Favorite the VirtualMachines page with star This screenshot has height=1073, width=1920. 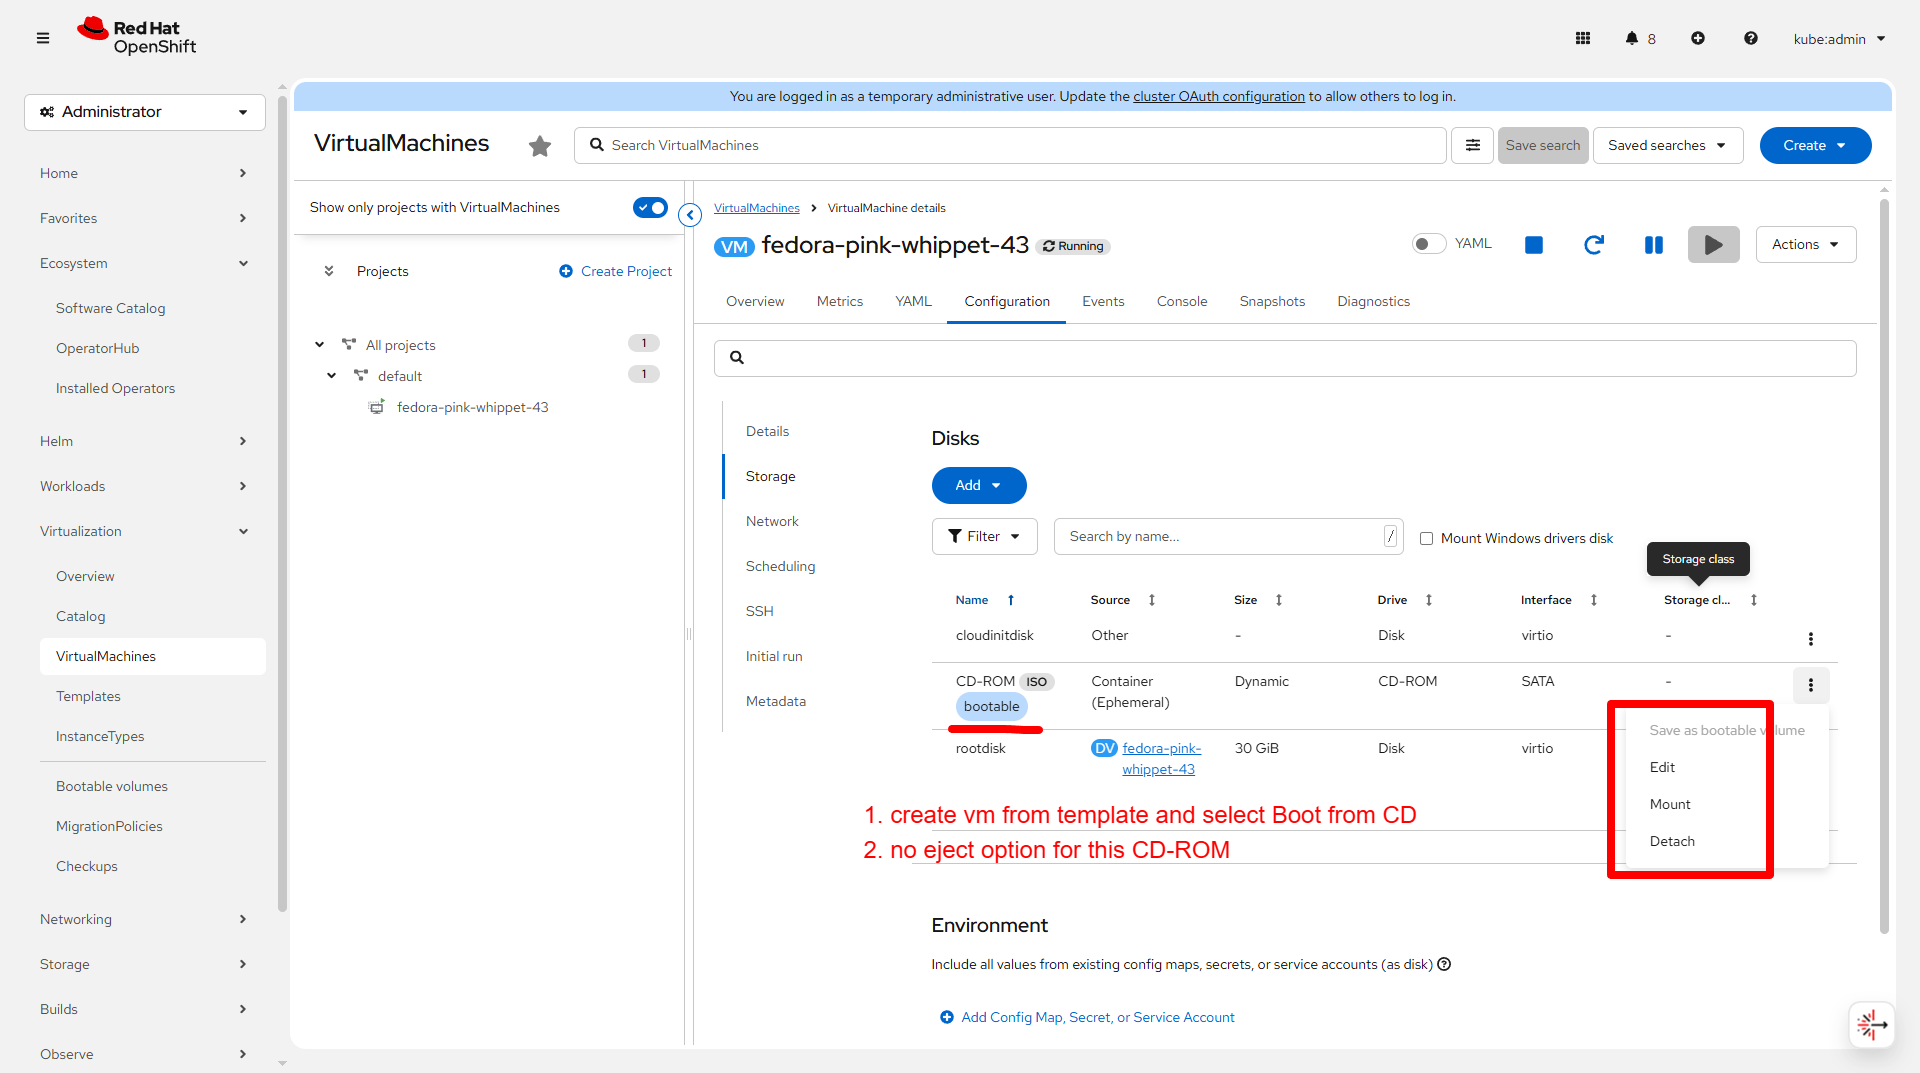540,146
